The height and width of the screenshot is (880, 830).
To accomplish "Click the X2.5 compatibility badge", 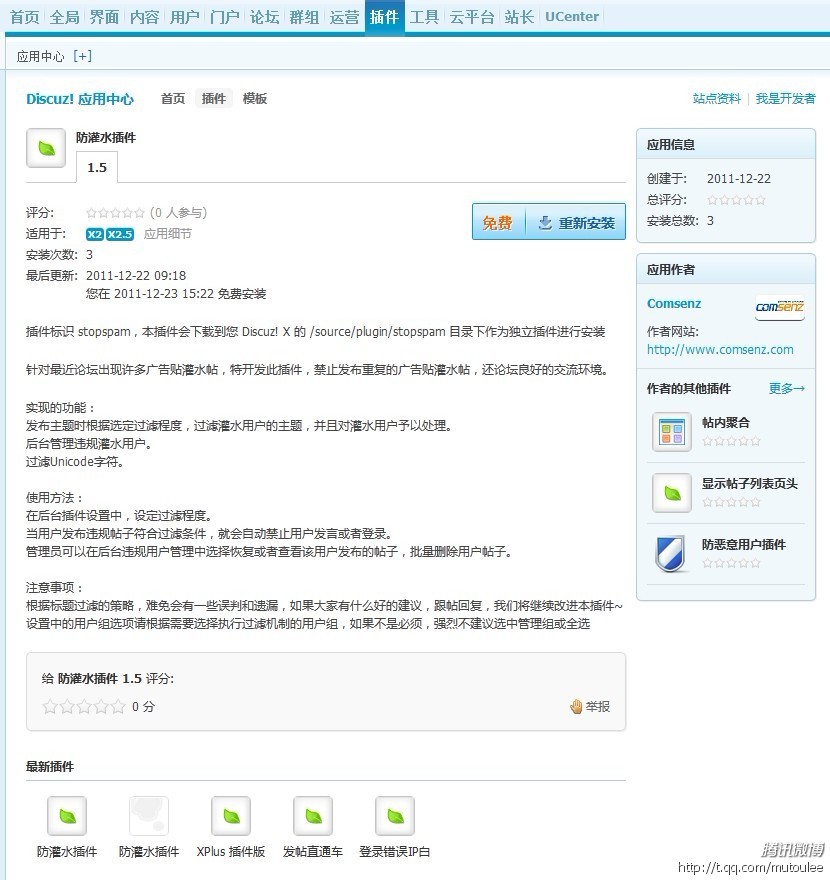I will pos(120,234).
